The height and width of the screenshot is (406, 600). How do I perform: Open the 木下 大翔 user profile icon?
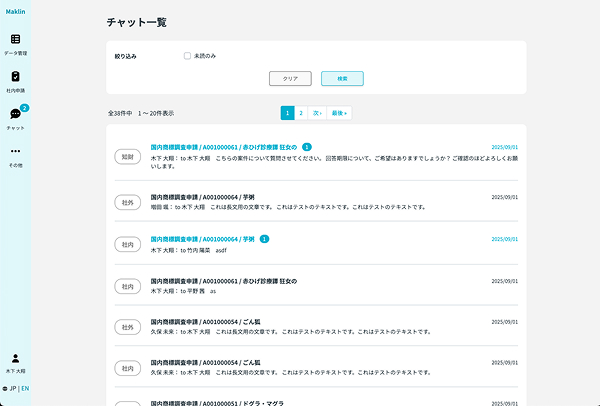pos(15,358)
